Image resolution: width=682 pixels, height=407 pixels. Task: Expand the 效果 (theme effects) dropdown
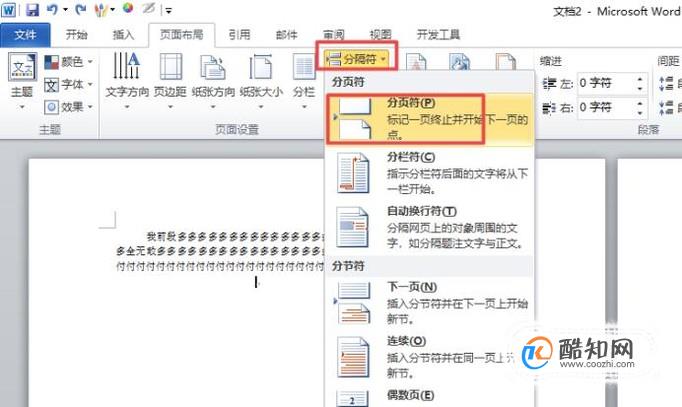coord(69,107)
